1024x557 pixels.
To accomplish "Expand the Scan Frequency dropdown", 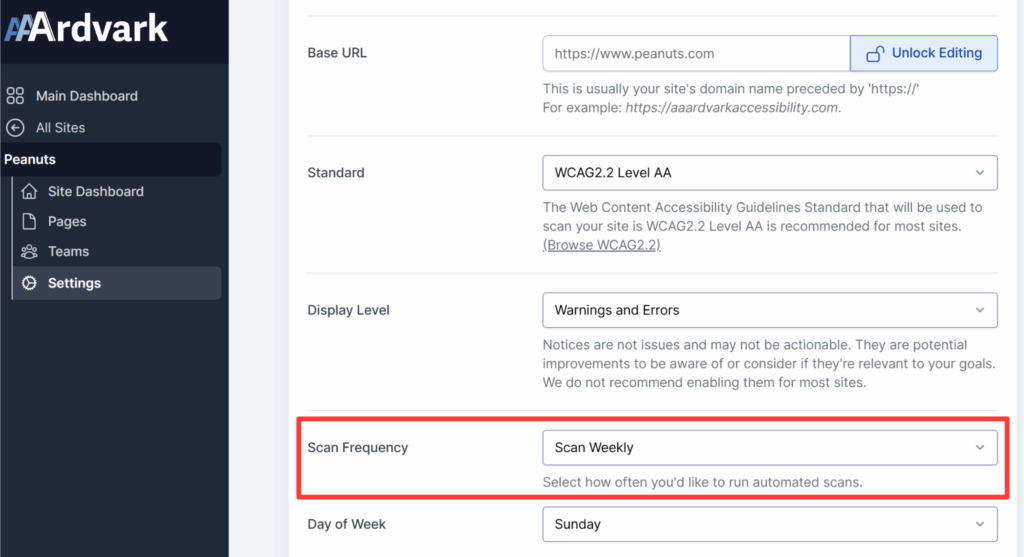I will [x=769, y=448].
